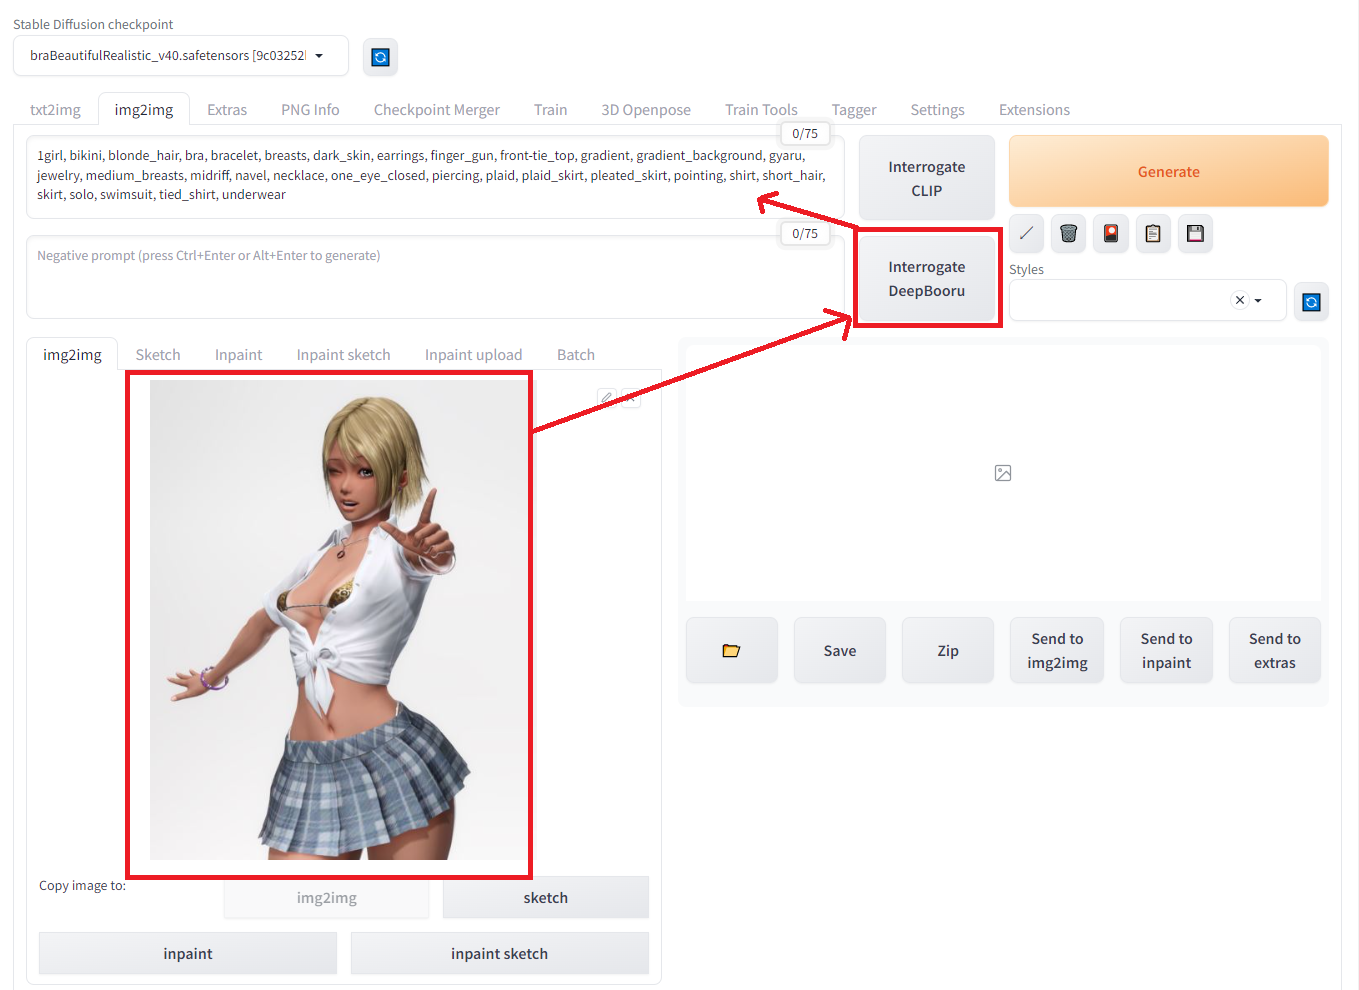Open the Checkpoint Merger tab
This screenshot has height=990, width=1359.
coord(437,110)
